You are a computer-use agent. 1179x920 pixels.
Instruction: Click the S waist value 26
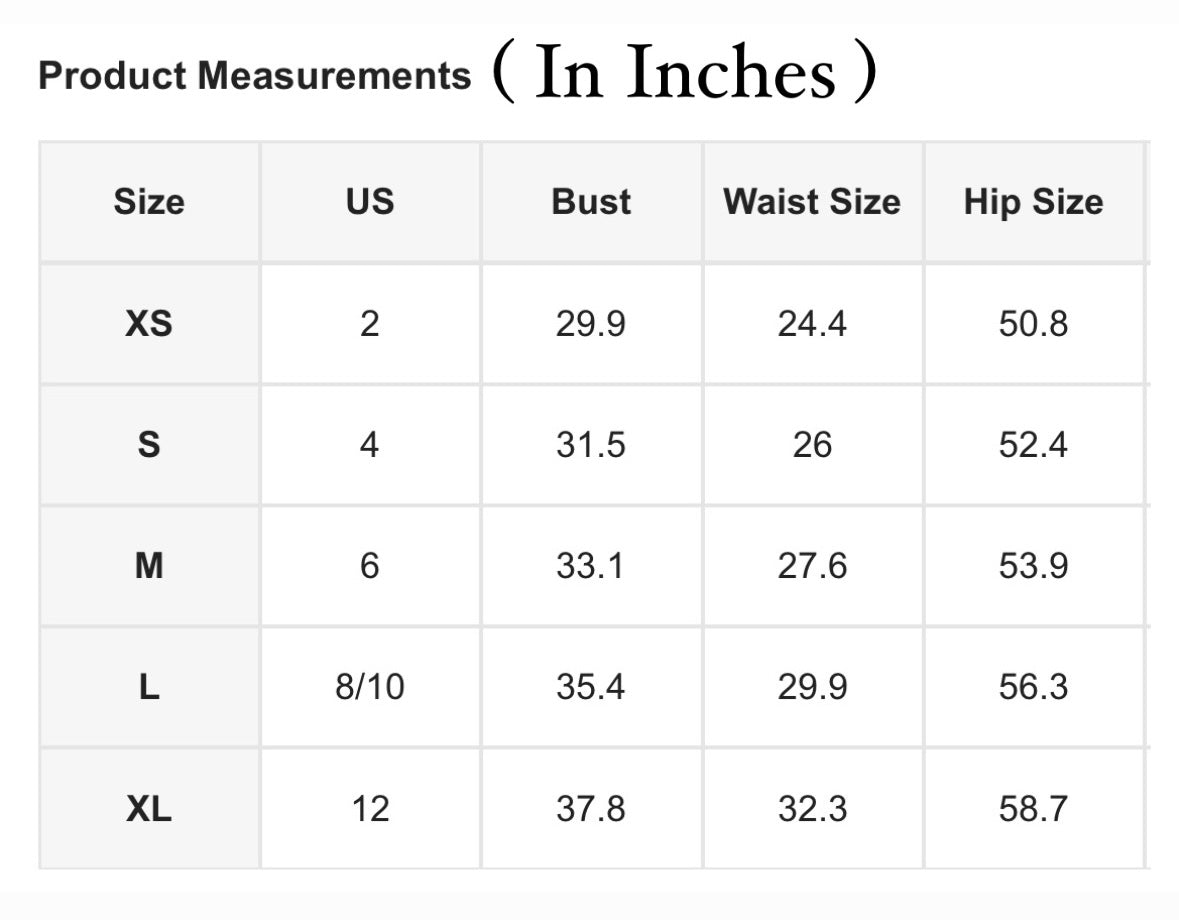[x=812, y=445]
